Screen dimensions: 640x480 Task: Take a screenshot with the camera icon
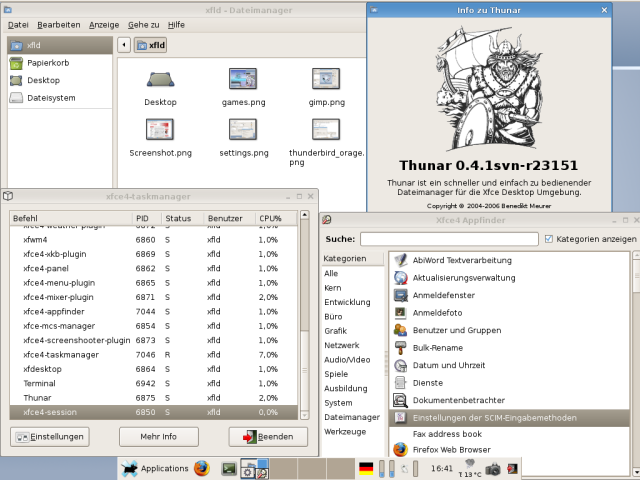coord(493,469)
